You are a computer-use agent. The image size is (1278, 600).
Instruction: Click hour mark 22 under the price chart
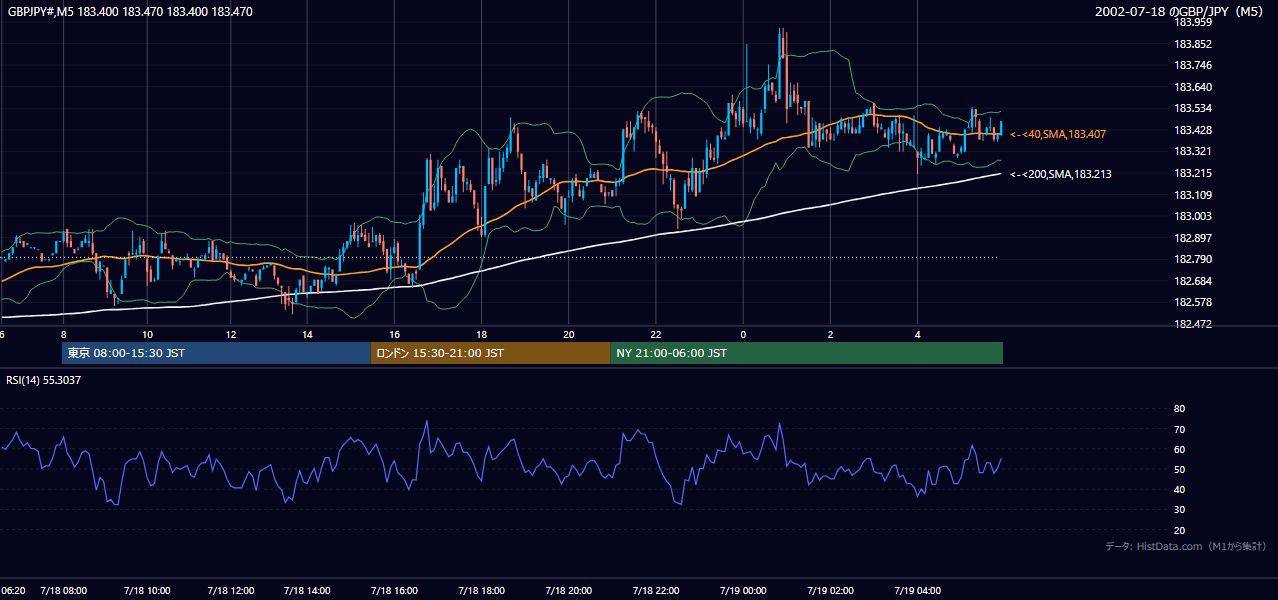(x=656, y=334)
